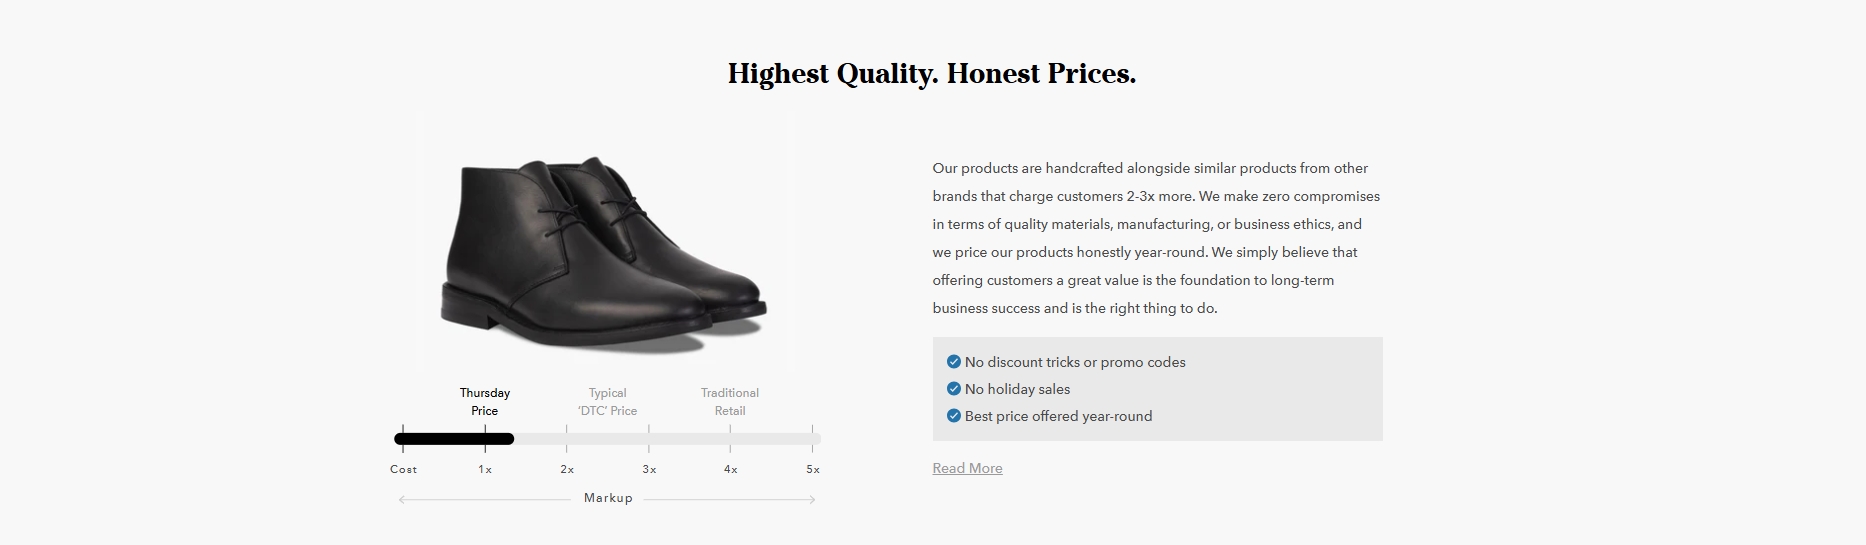Click the 5x tick on markup scale
The height and width of the screenshot is (545, 1866).
pos(813,469)
